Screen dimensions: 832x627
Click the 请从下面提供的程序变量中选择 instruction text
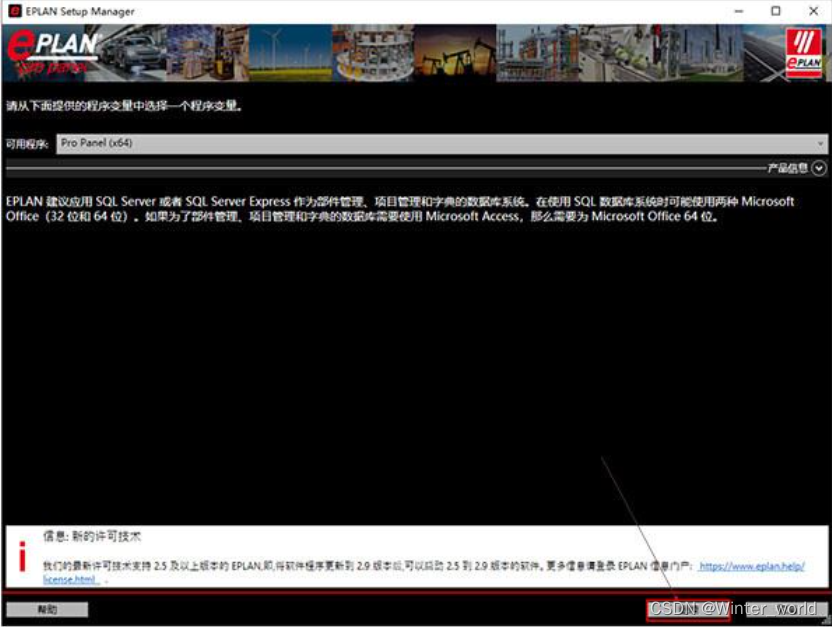(x=125, y=106)
